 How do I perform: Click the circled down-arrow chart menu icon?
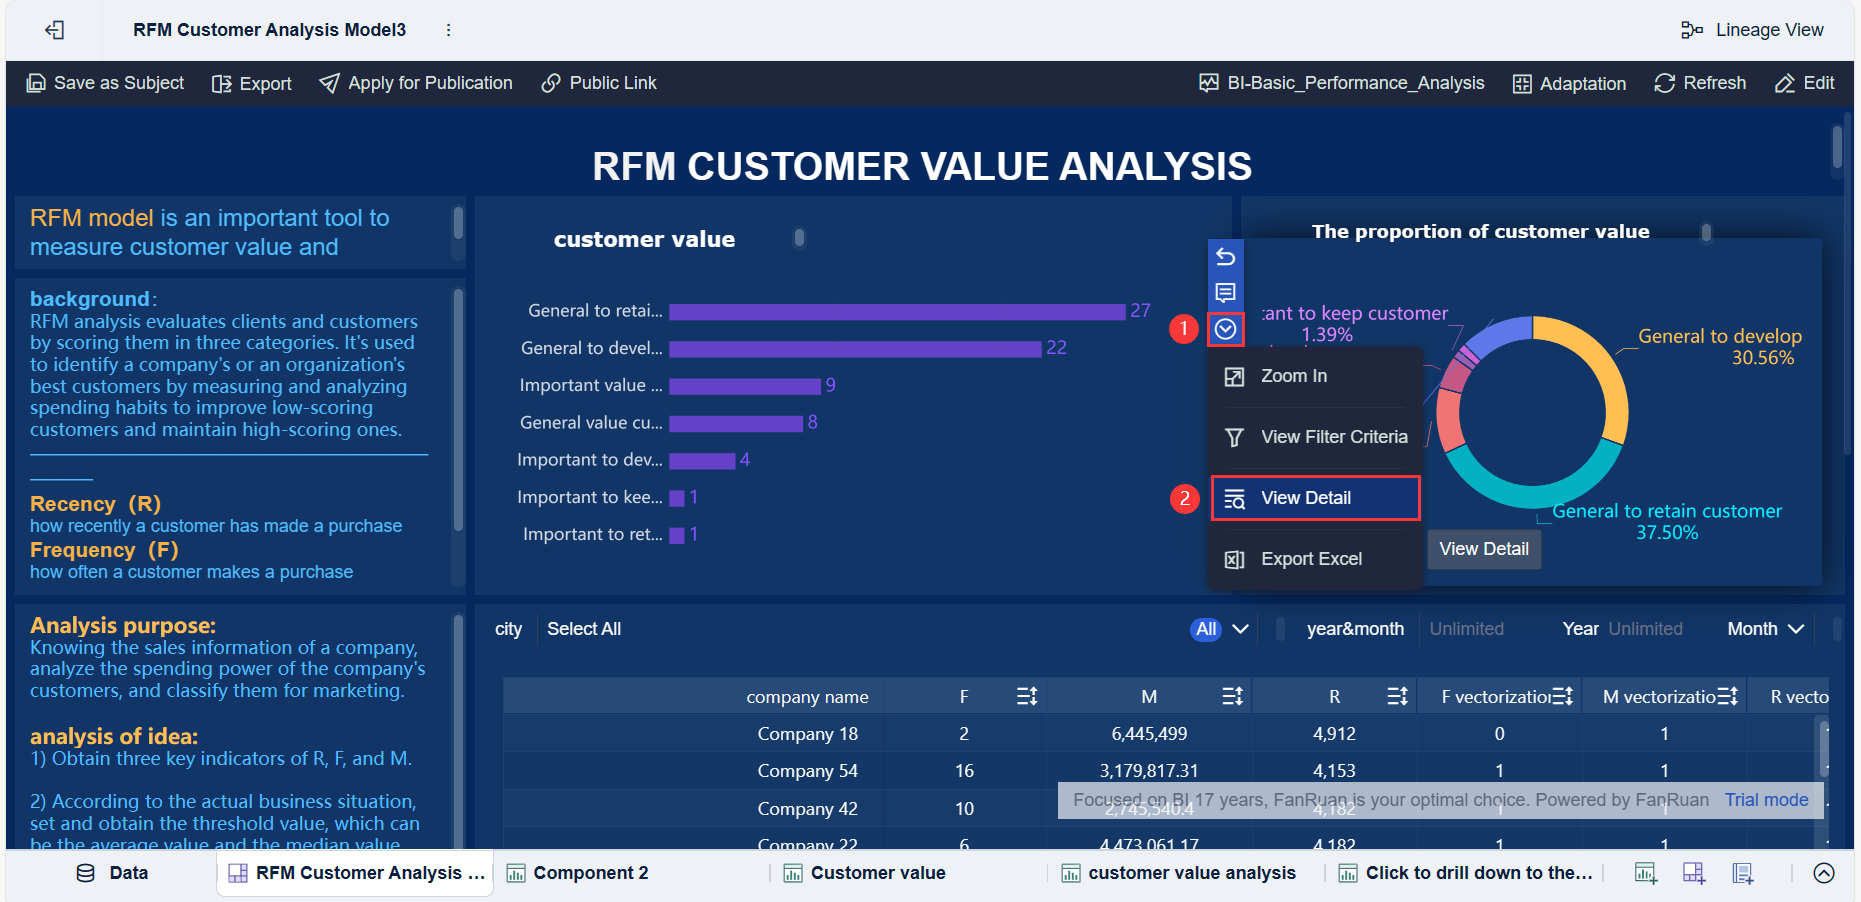1225,328
